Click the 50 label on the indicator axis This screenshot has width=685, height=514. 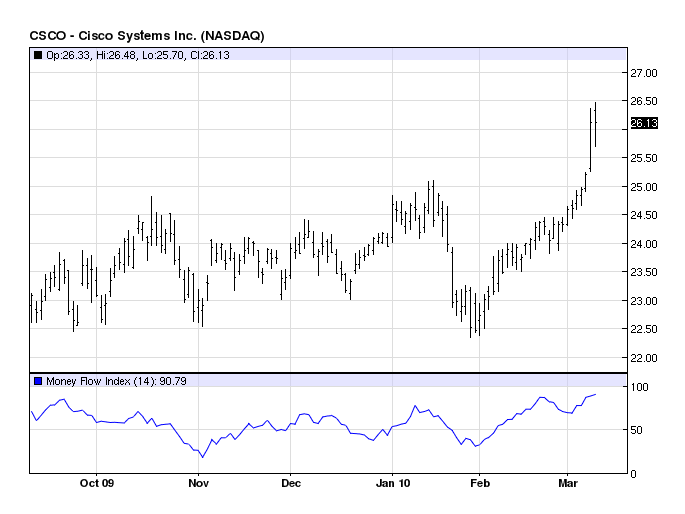point(637,430)
